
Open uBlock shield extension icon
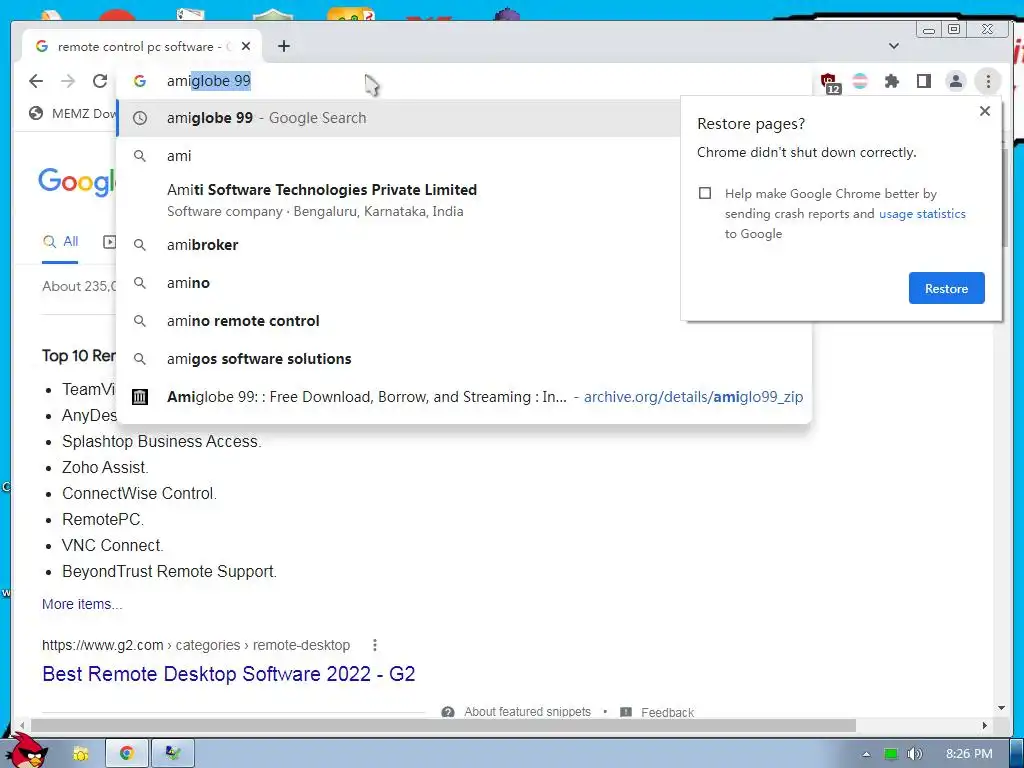pos(829,83)
